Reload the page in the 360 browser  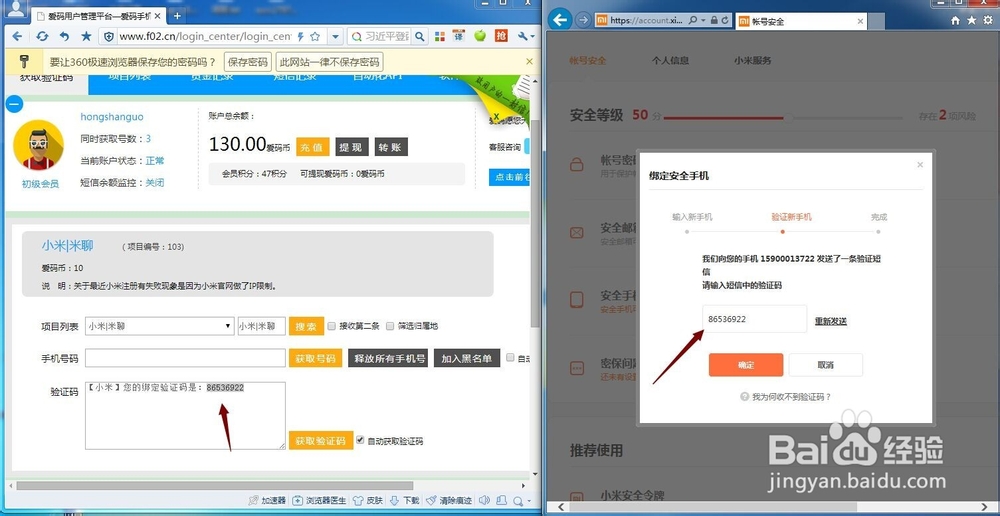pyautogui.click(x=41, y=36)
